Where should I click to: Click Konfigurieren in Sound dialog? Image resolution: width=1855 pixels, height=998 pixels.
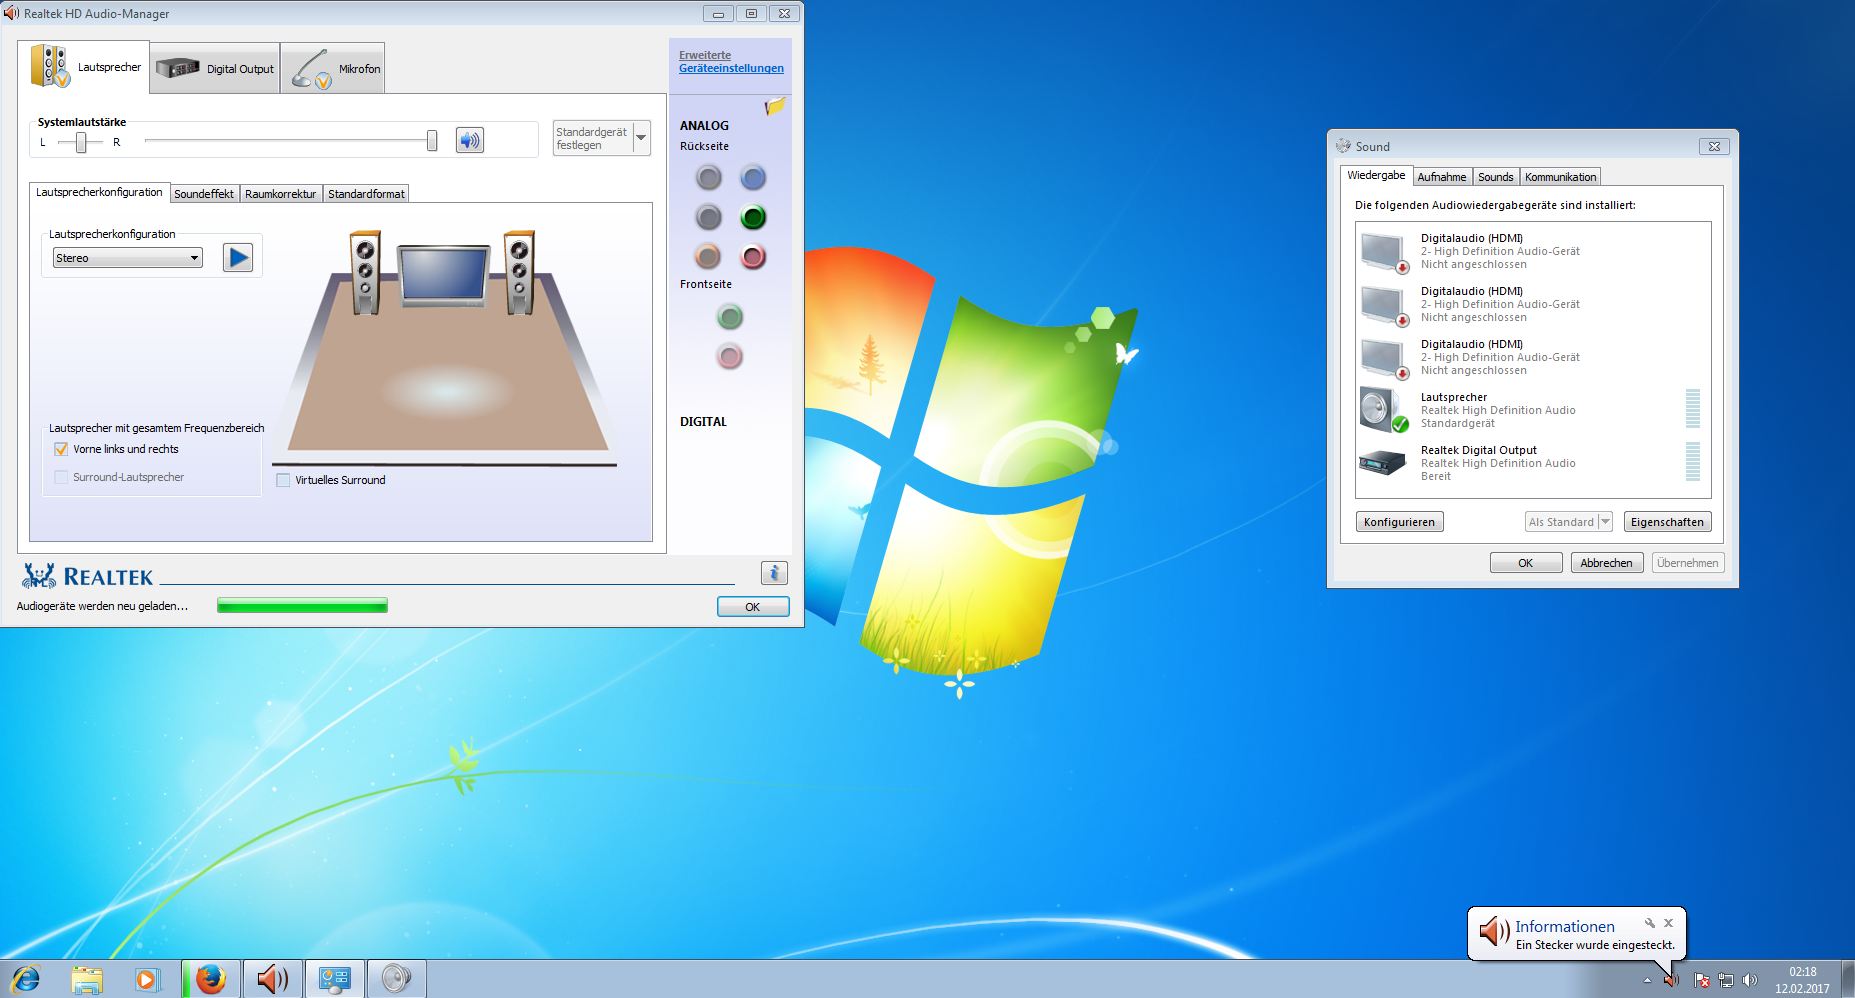[1399, 522]
